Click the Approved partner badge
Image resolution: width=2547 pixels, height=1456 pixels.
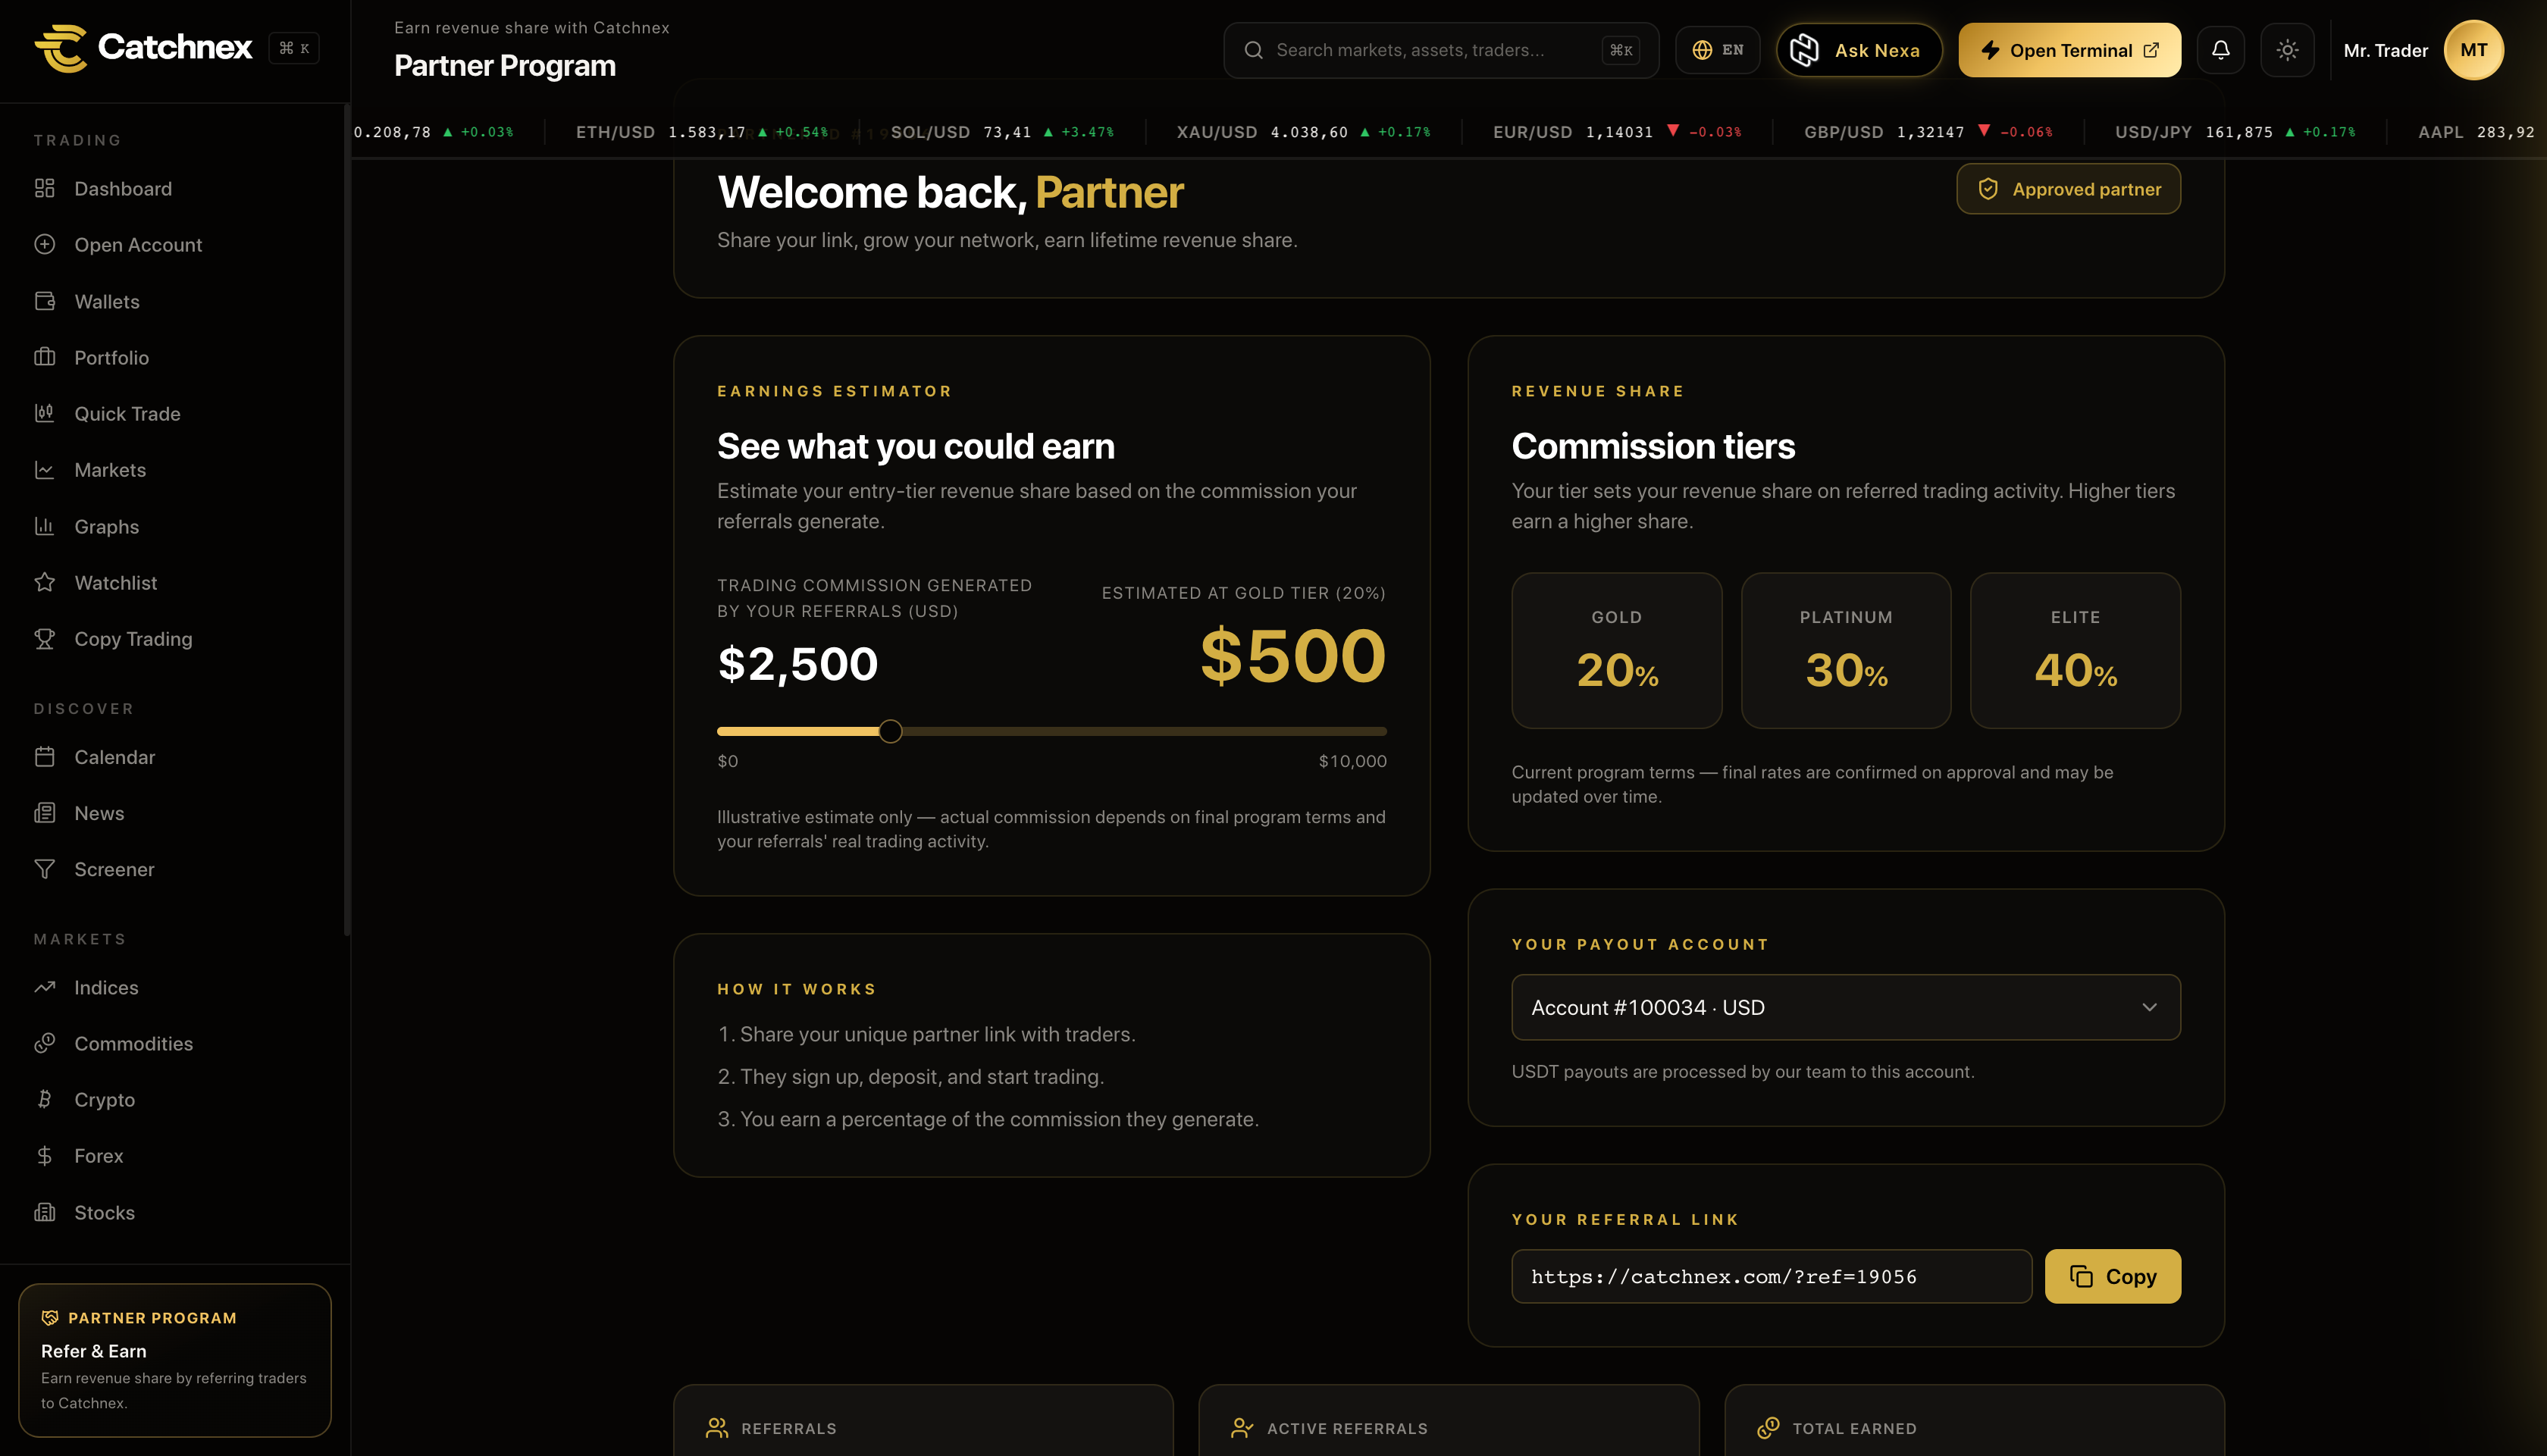coord(2069,189)
